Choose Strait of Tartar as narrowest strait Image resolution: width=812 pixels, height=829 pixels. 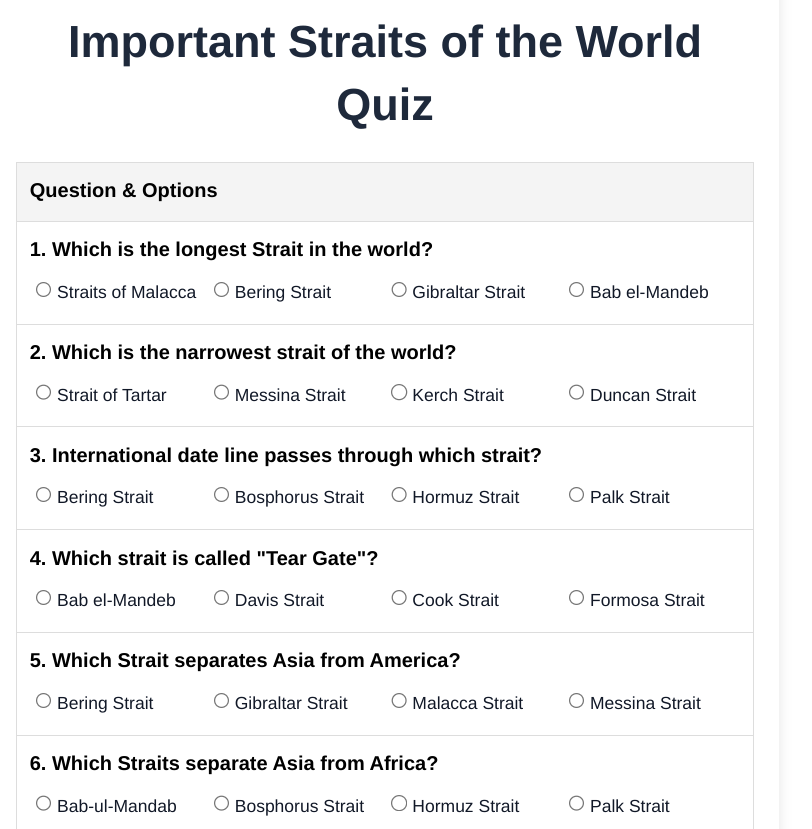44,393
